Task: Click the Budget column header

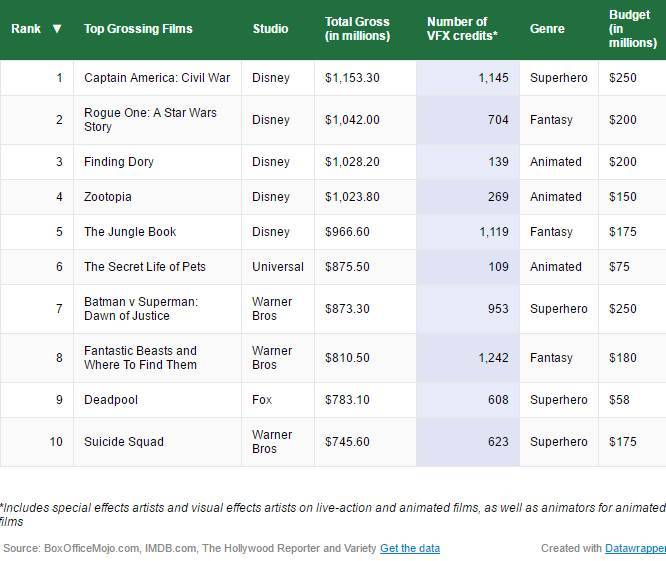Action: 632,29
